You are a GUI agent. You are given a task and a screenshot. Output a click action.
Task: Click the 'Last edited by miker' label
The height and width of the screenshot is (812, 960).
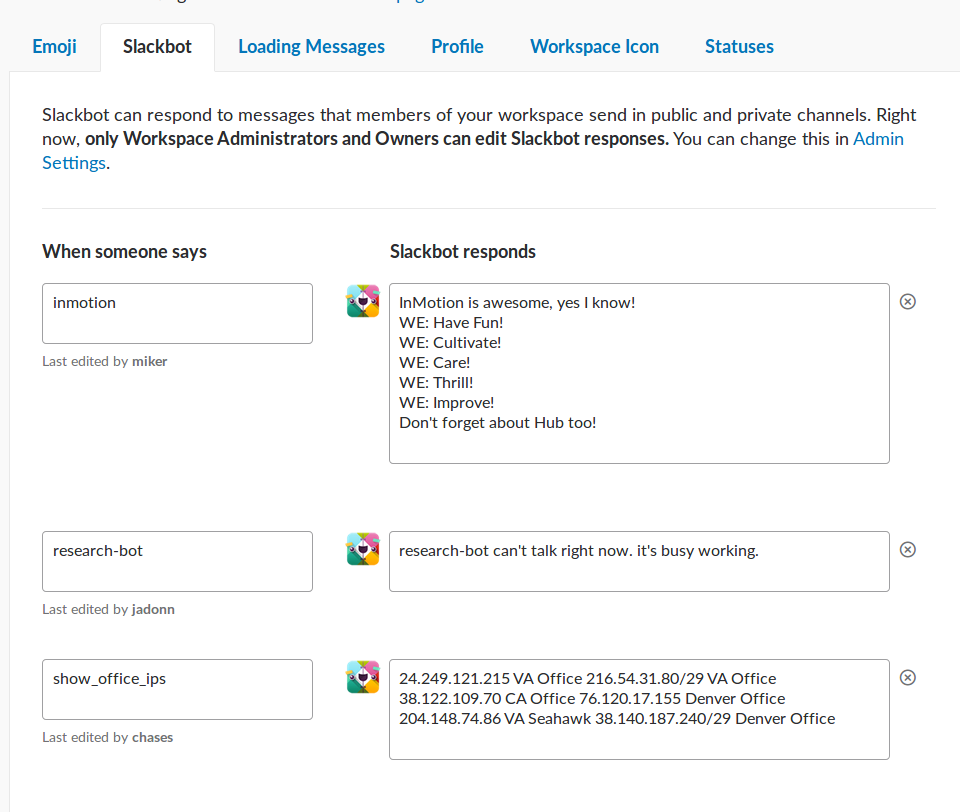[x=105, y=361]
